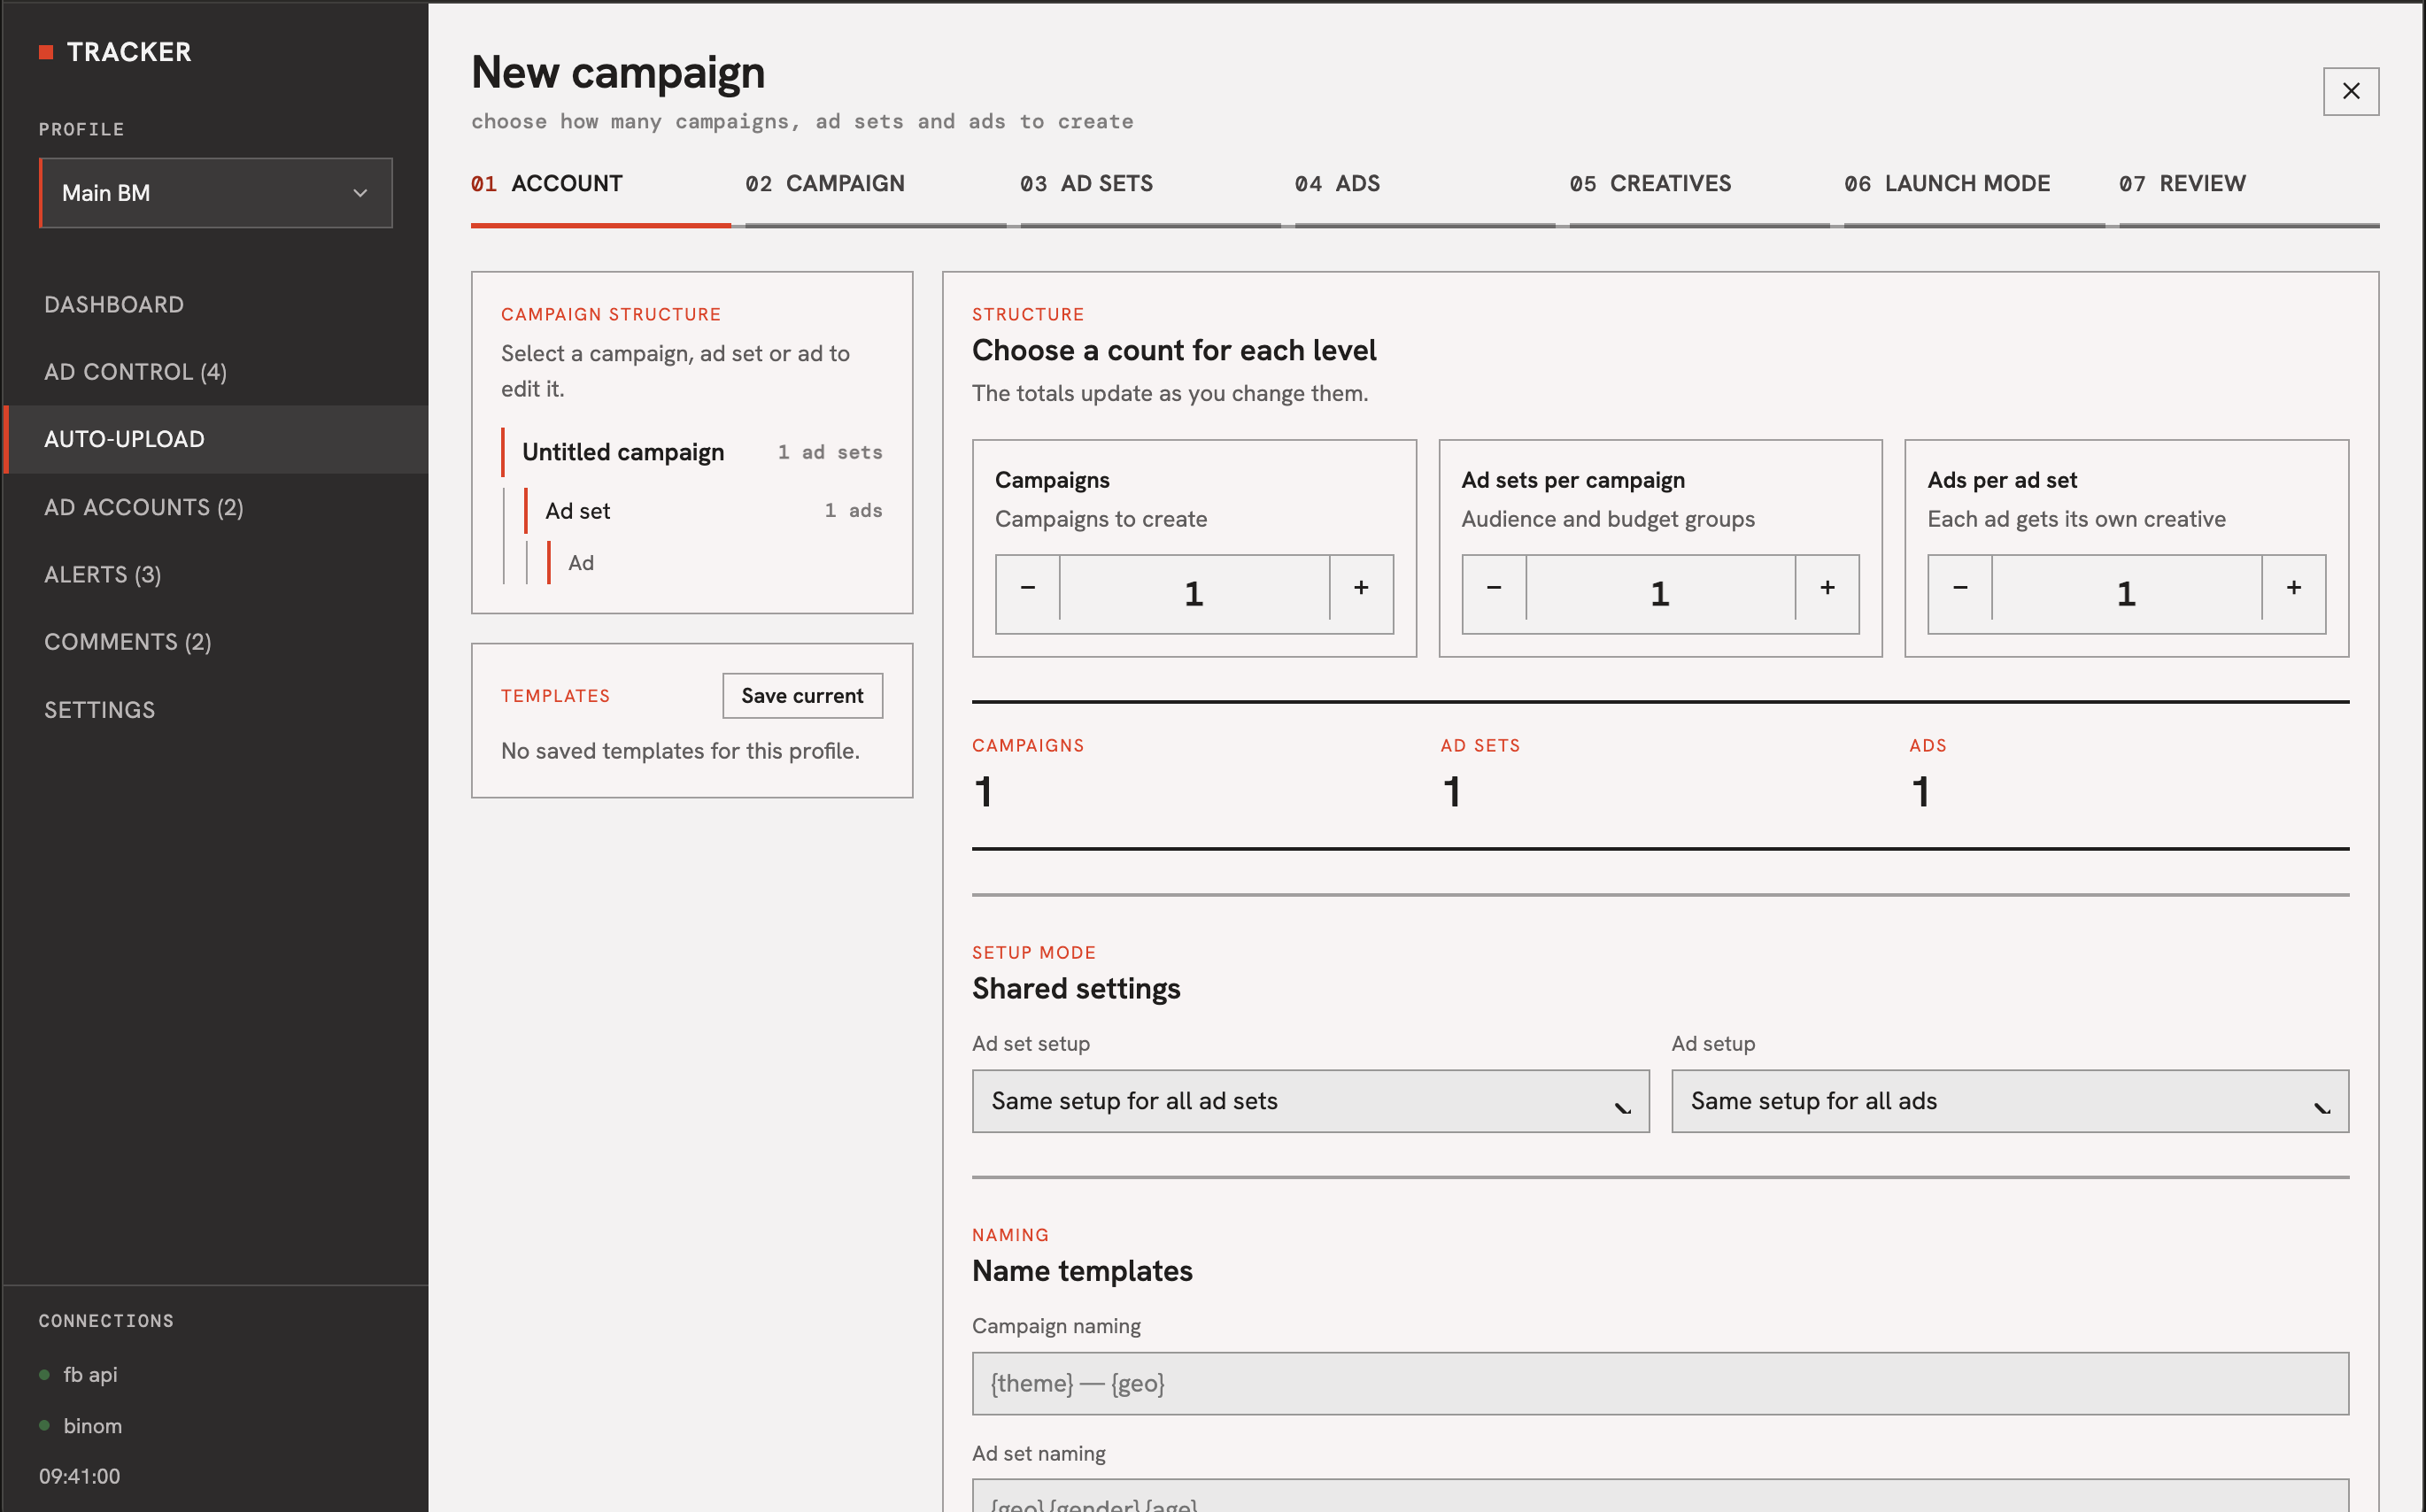Open Alerts (3) in the sidebar
This screenshot has width=2426, height=1512.
(216, 574)
